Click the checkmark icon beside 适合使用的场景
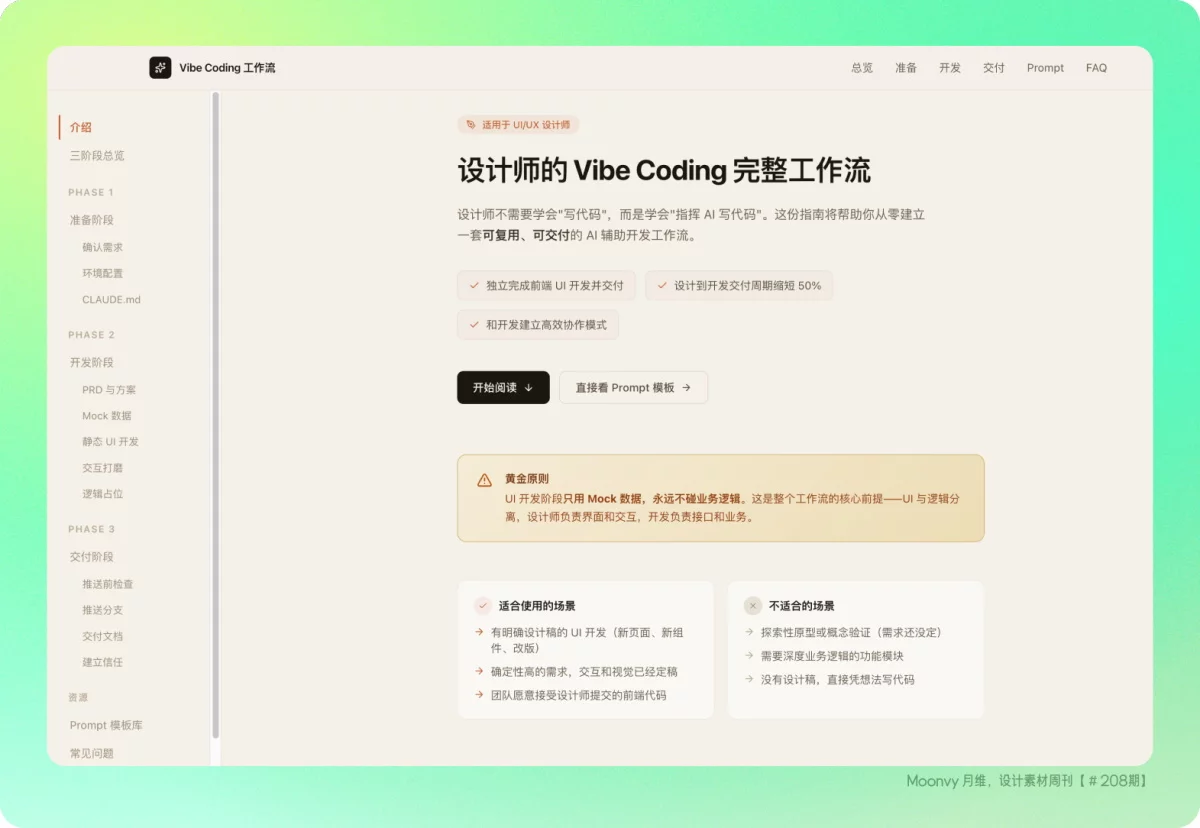 click(483, 606)
